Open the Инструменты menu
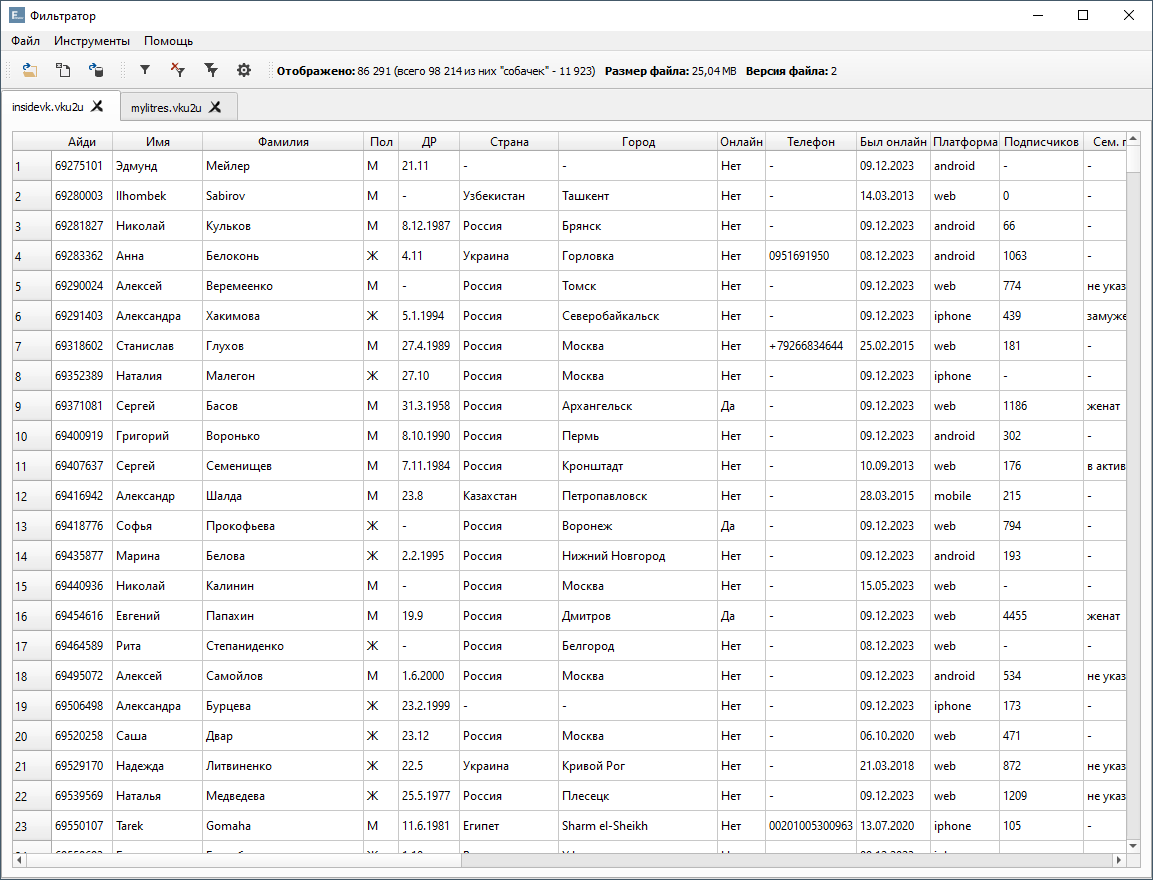Viewport: 1153px width, 880px height. pyautogui.click(x=92, y=41)
